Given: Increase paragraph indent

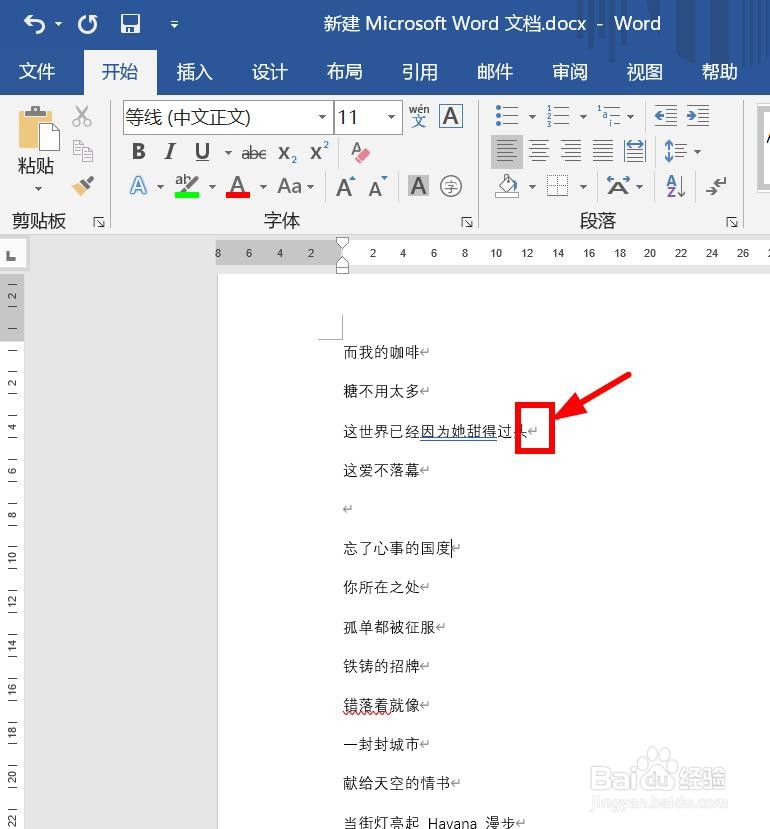Looking at the screenshot, I should click(698, 116).
